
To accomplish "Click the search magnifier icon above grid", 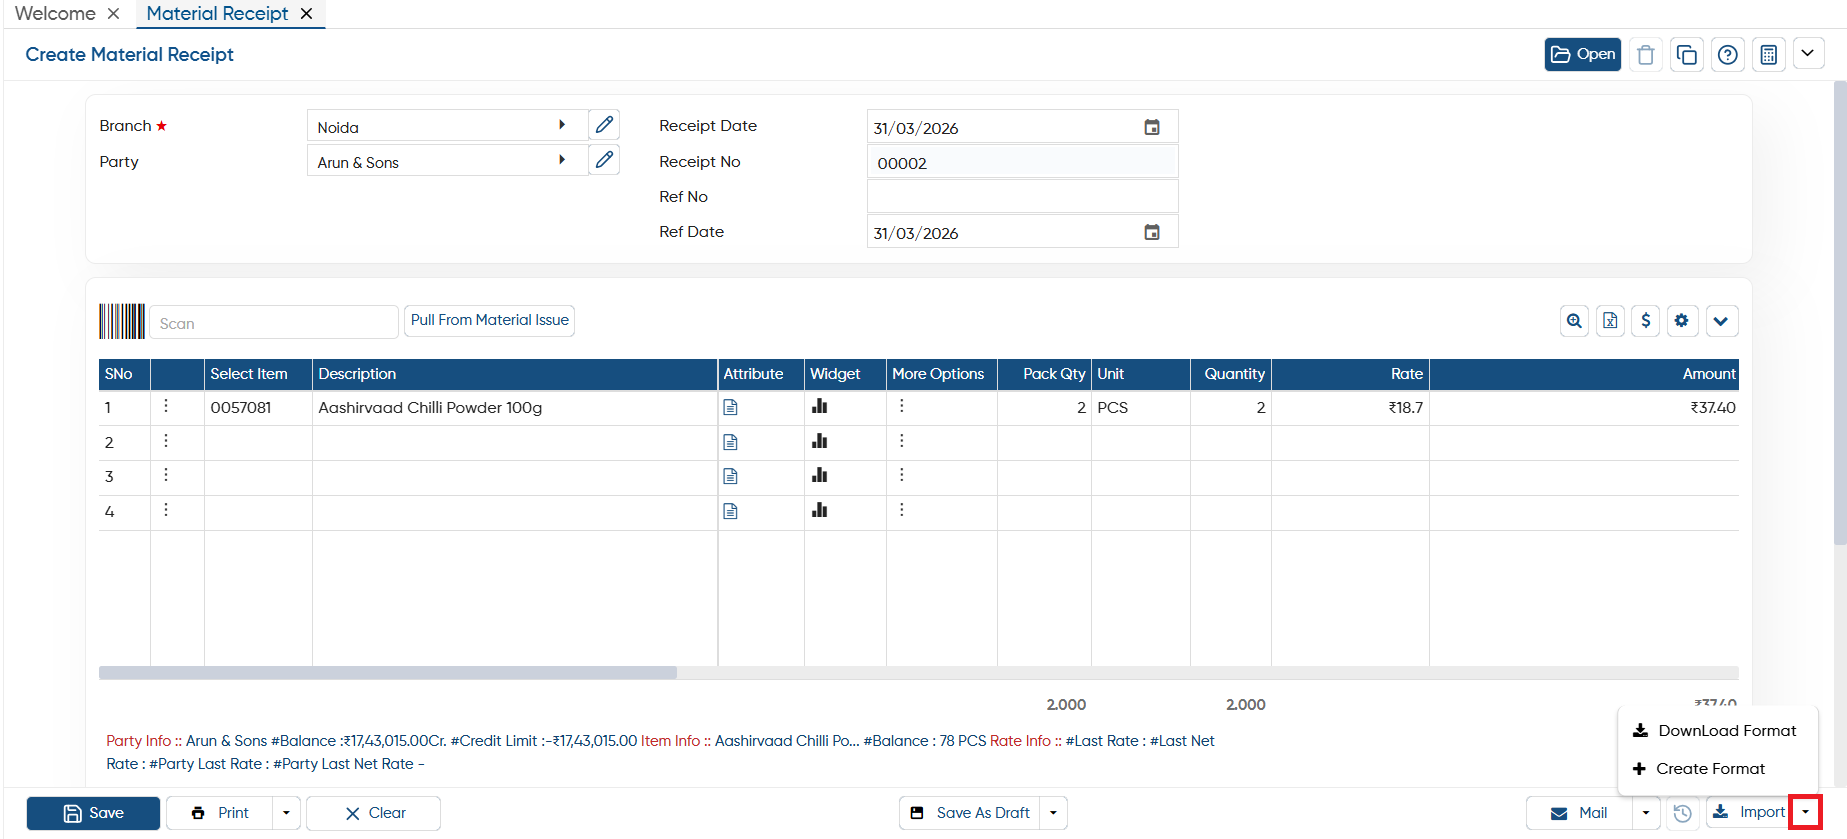I will click(x=1574, y=321).
